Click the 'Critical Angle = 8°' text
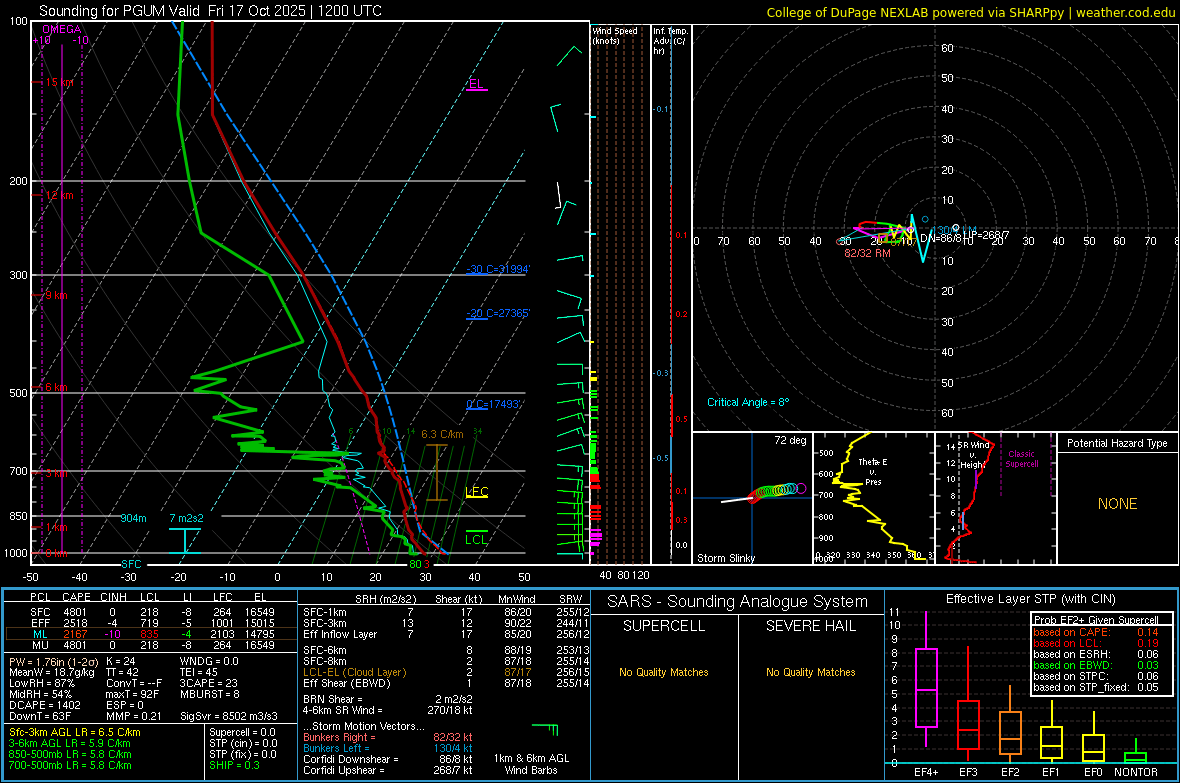Image resolution: width=1180 pixels, height=783 pixels. tap(748, 402)
